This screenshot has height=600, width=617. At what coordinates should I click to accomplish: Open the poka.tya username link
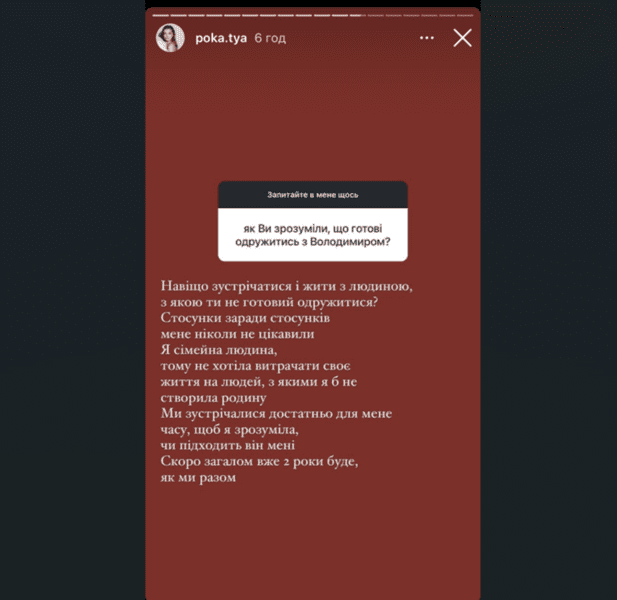221,38
